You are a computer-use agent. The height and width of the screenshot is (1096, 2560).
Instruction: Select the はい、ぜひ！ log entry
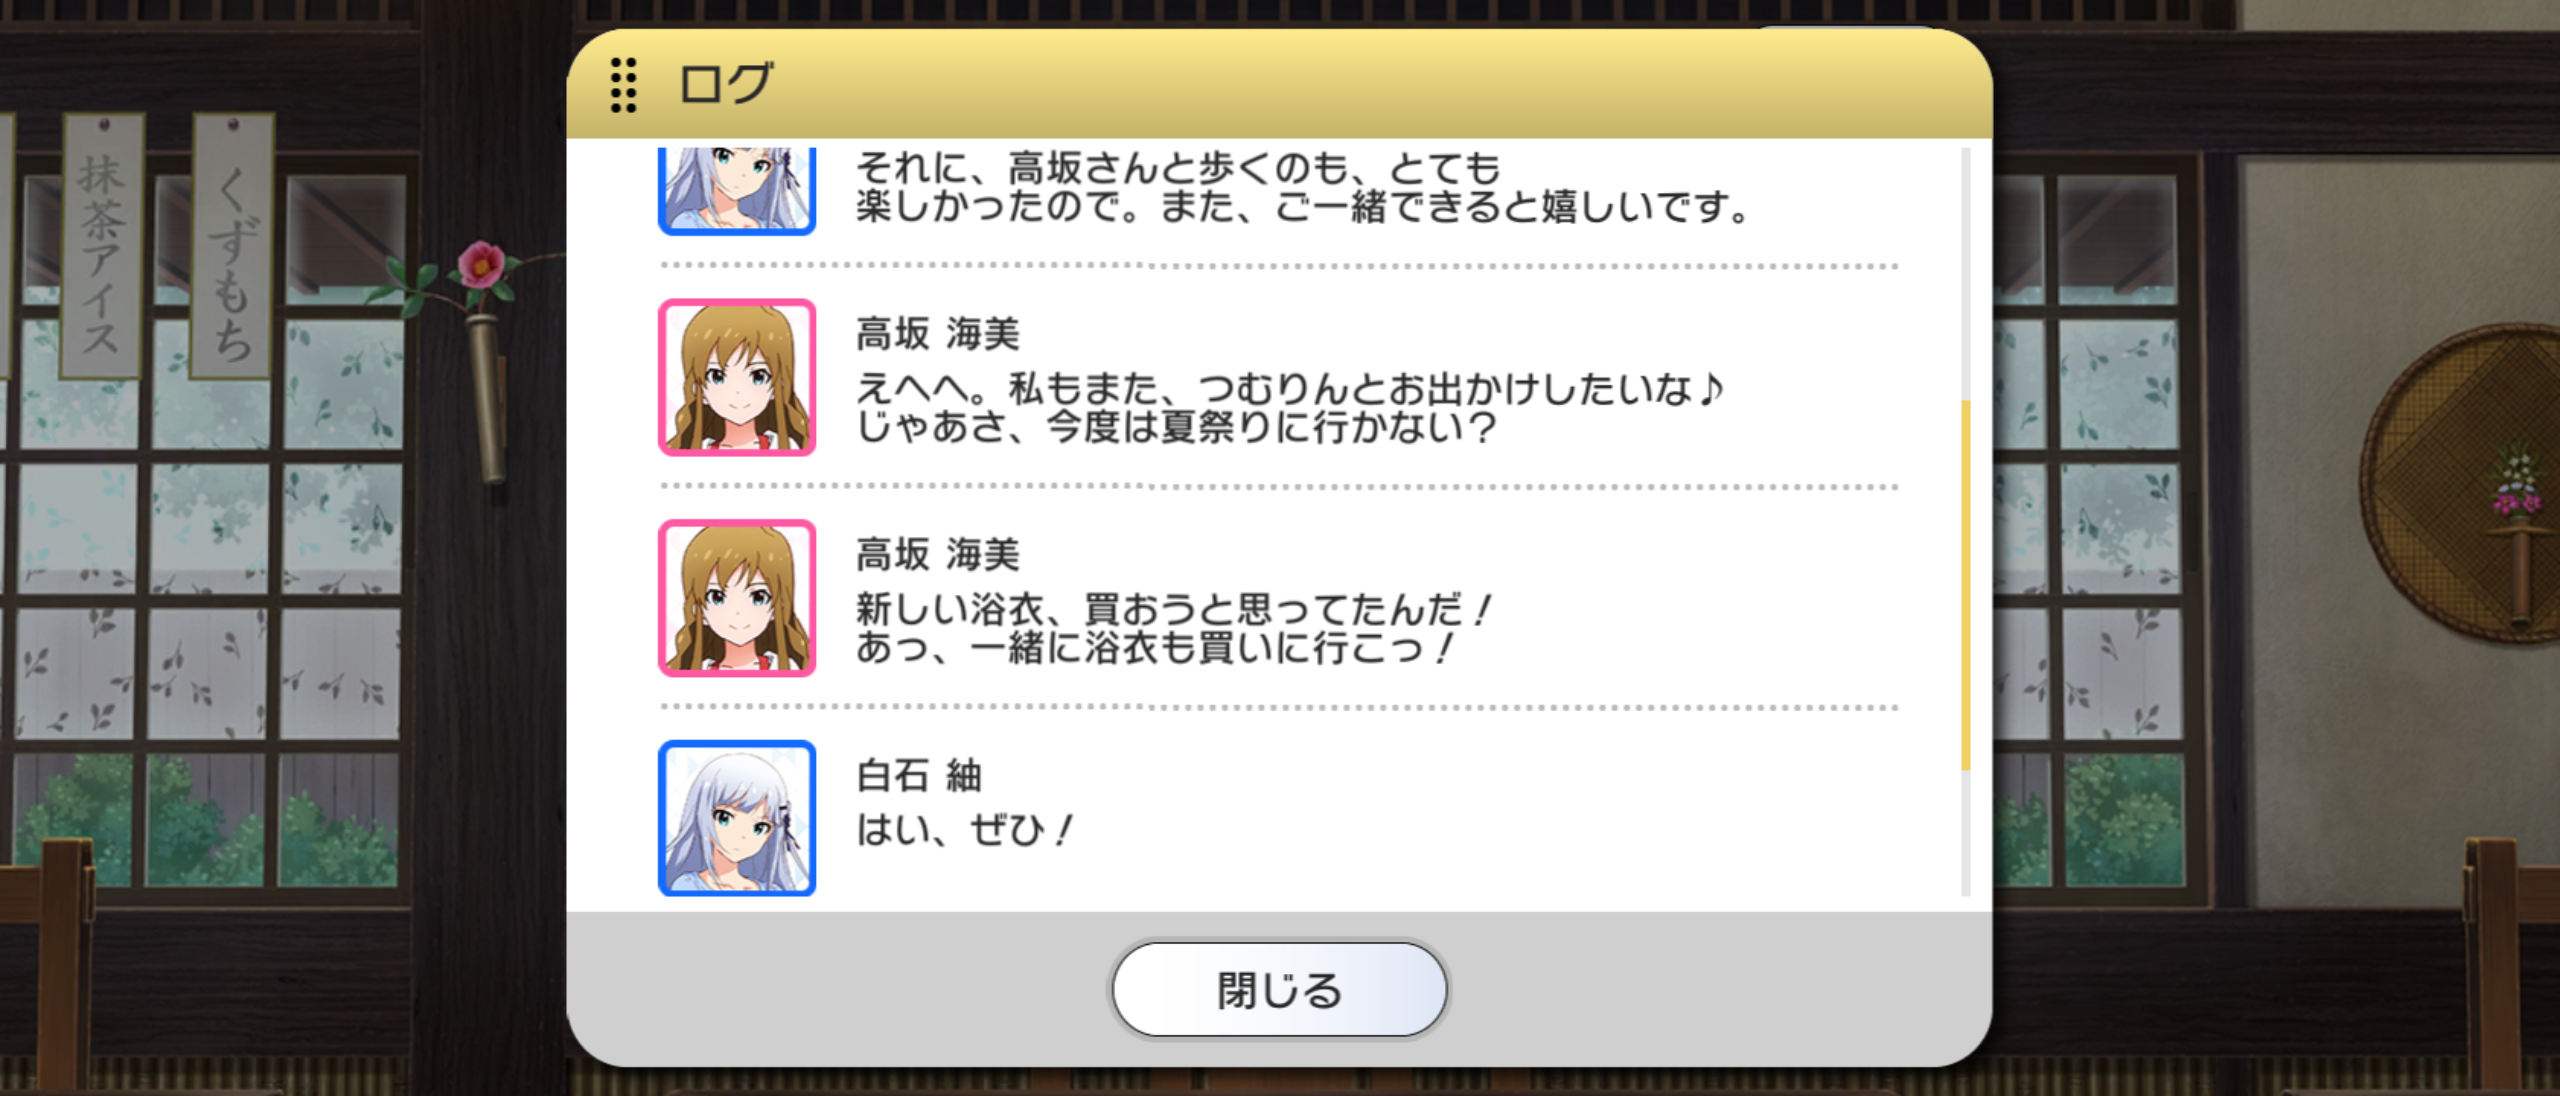pyautogui.click(x=964, y=829)
